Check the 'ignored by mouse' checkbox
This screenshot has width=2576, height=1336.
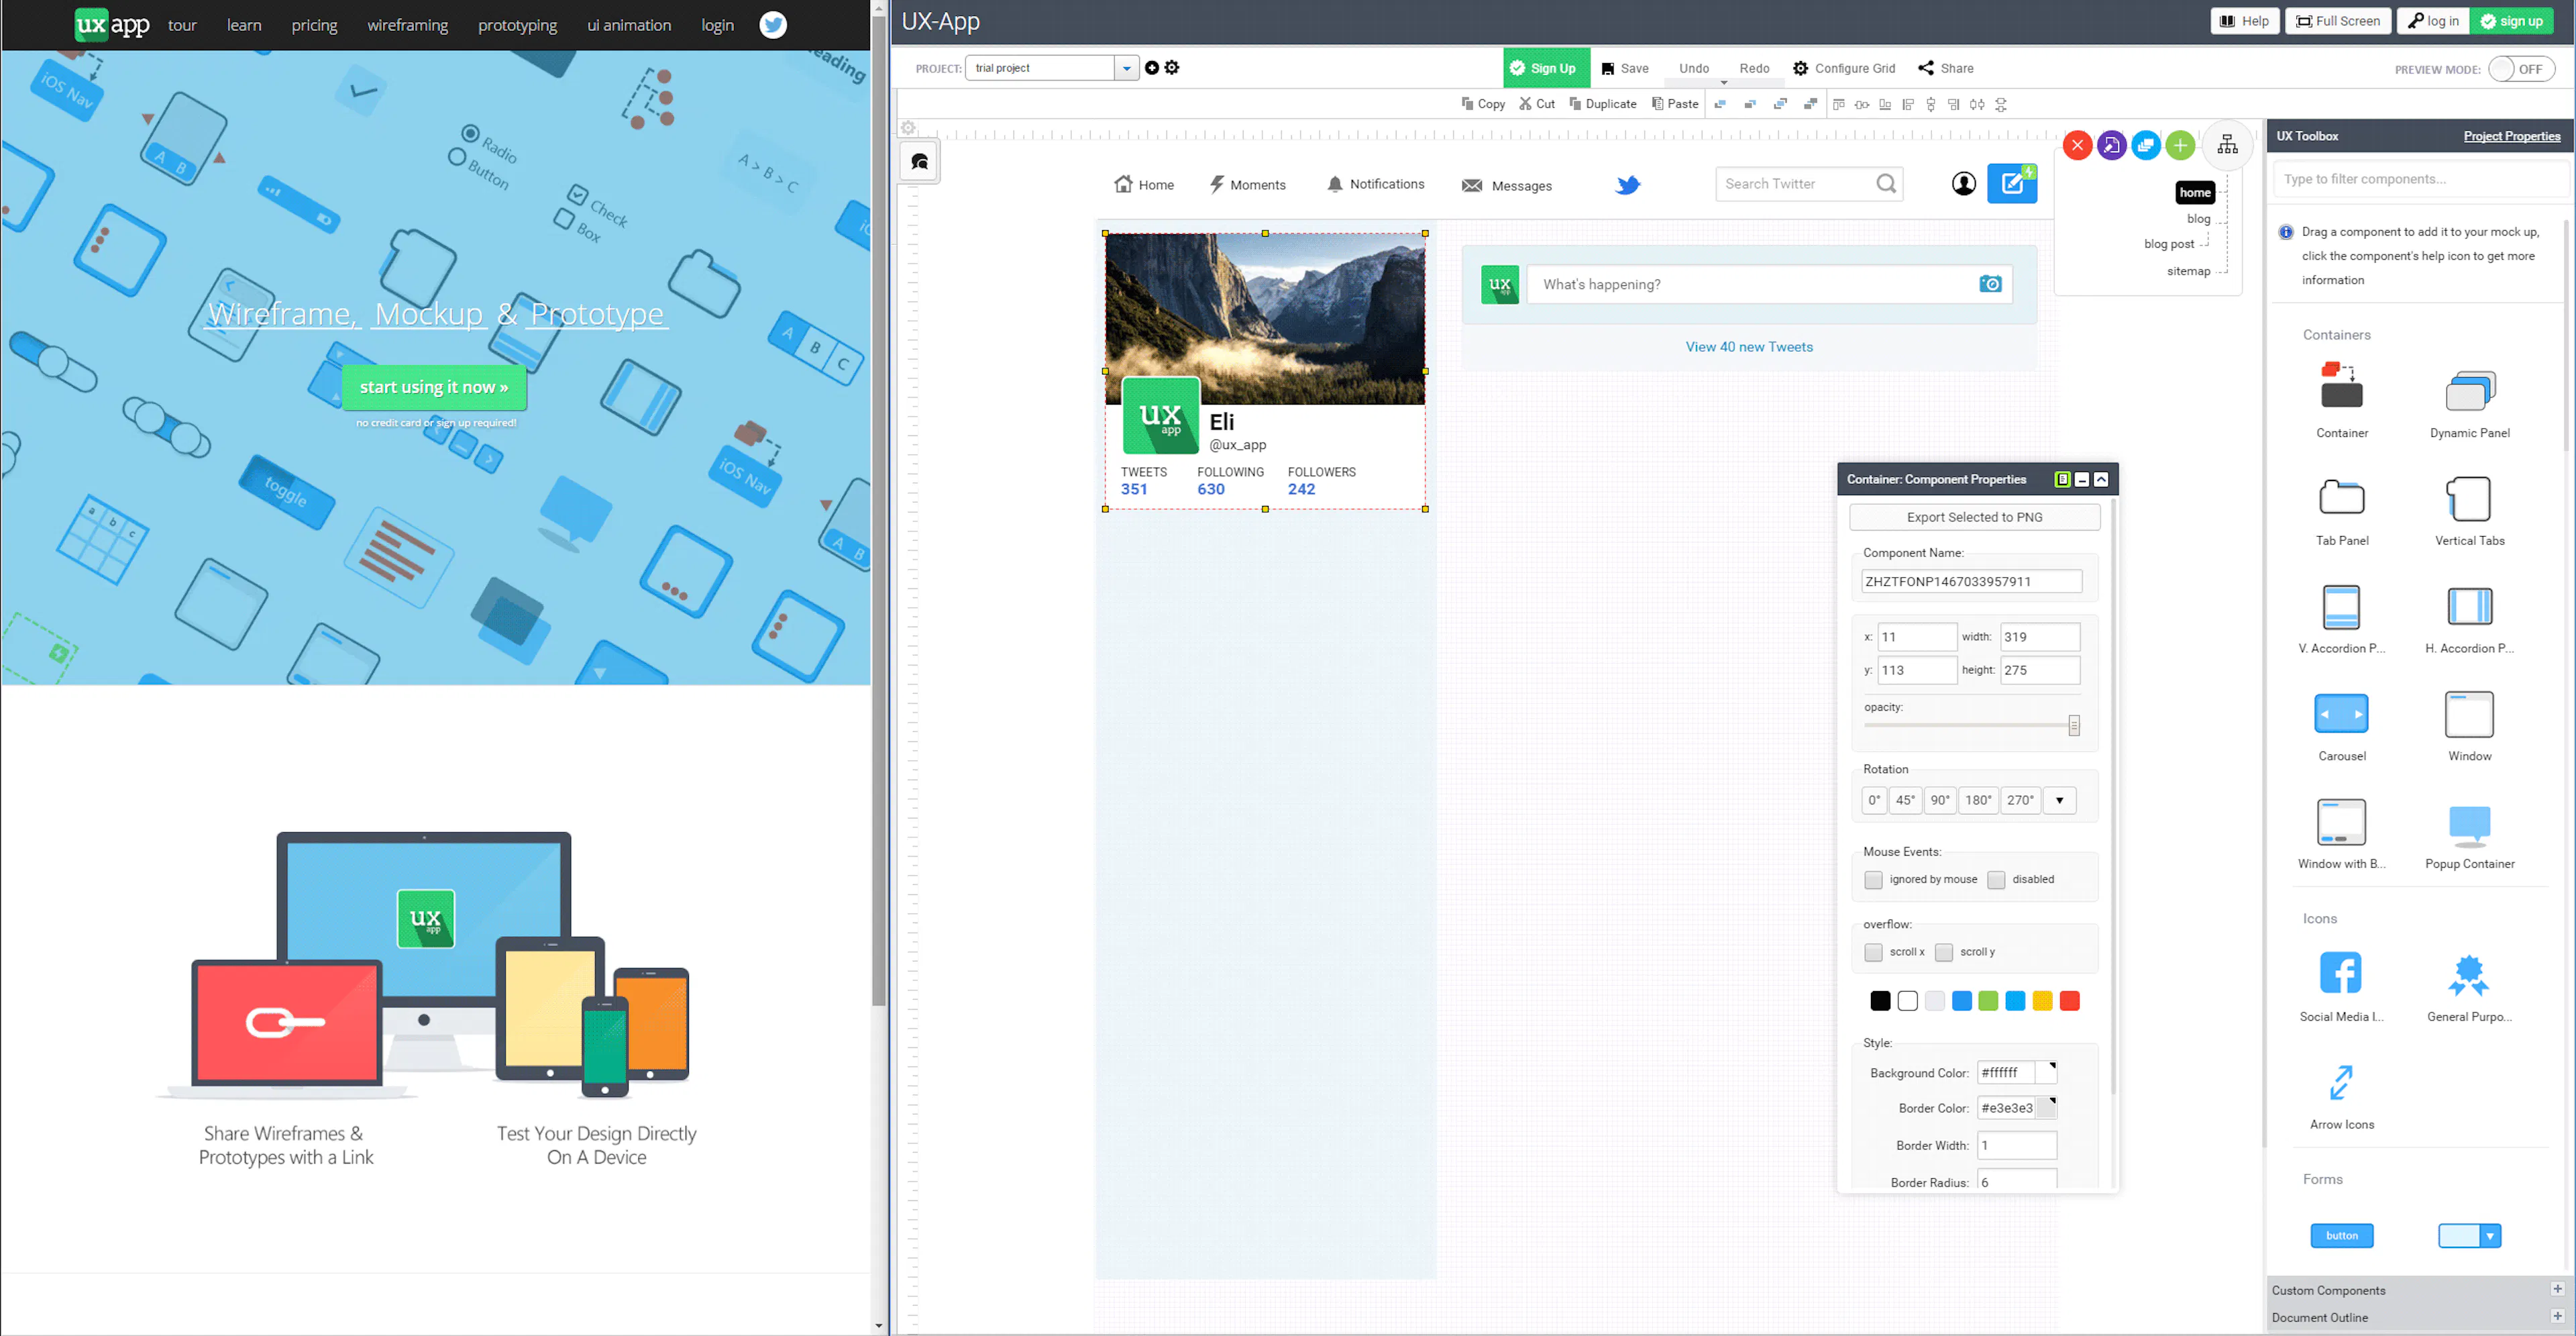tap(1873, 880)
